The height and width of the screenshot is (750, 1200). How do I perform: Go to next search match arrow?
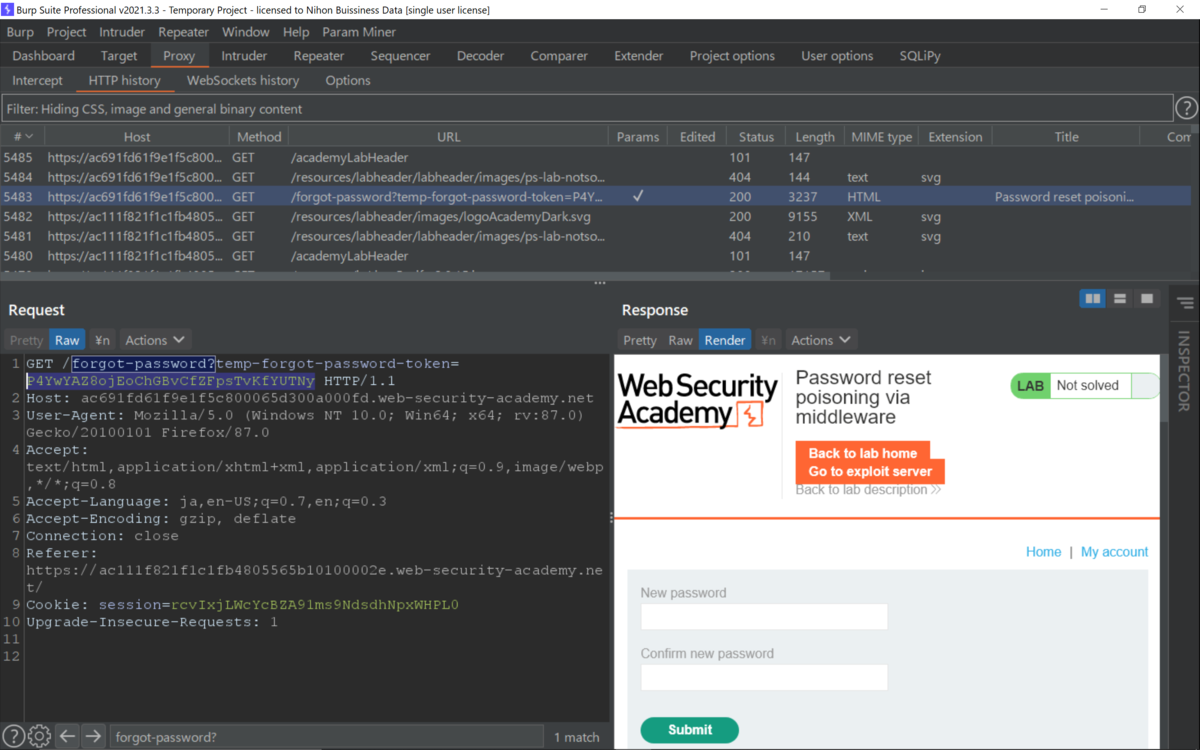[x=93, y=736]
